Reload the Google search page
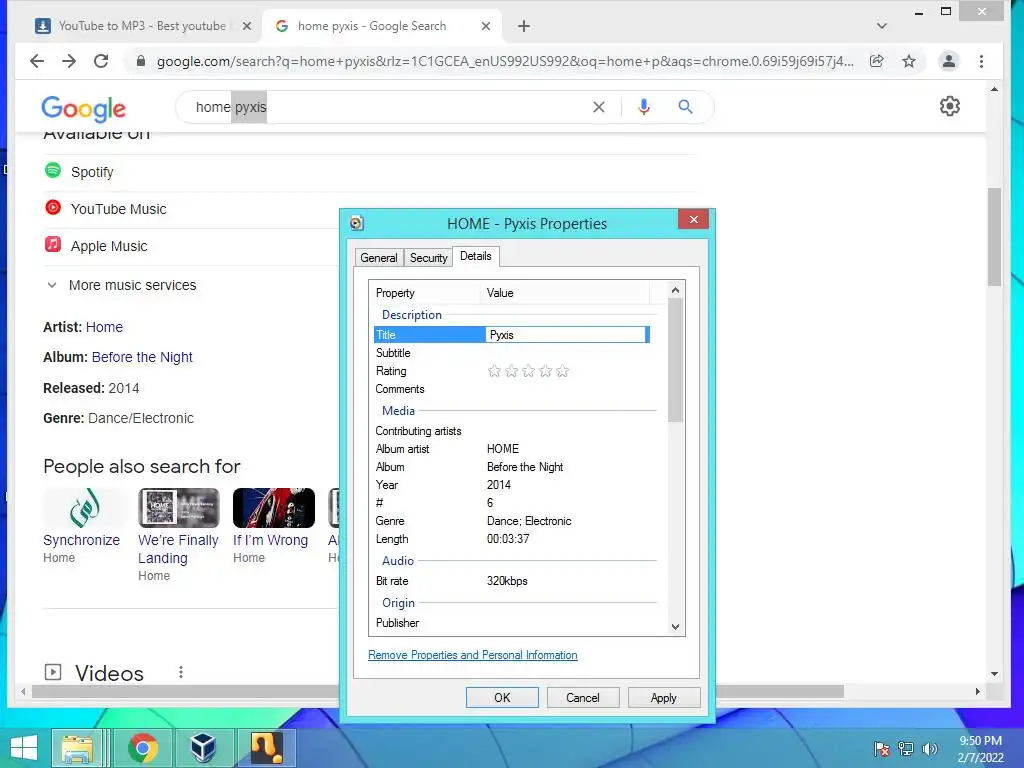Screen dimensions: 1024x768 click(x=101, y=61)
